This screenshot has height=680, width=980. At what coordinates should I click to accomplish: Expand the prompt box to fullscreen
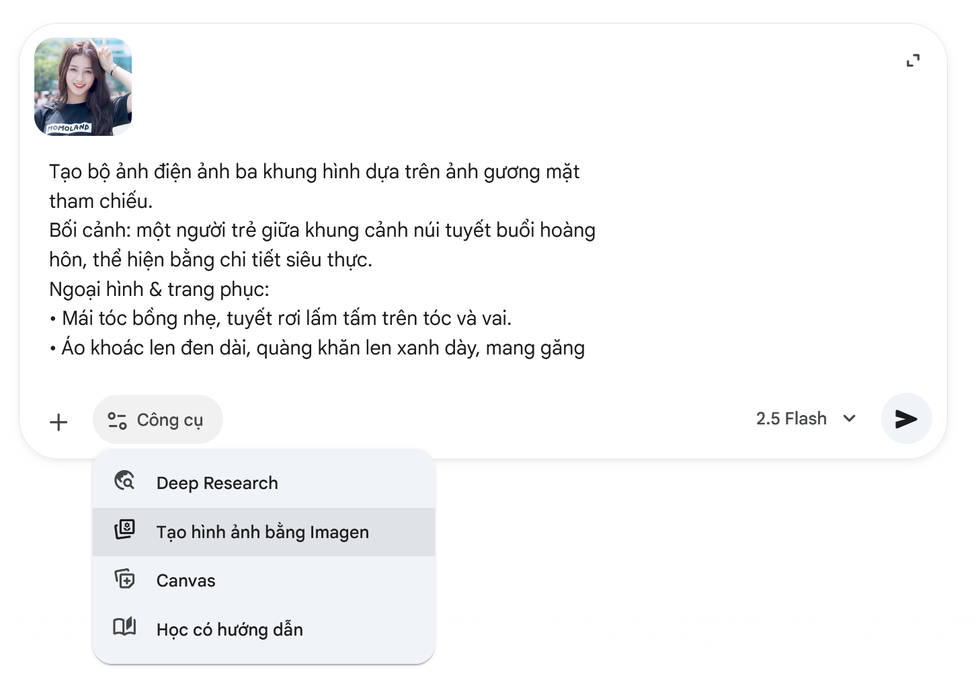point(912,62)
